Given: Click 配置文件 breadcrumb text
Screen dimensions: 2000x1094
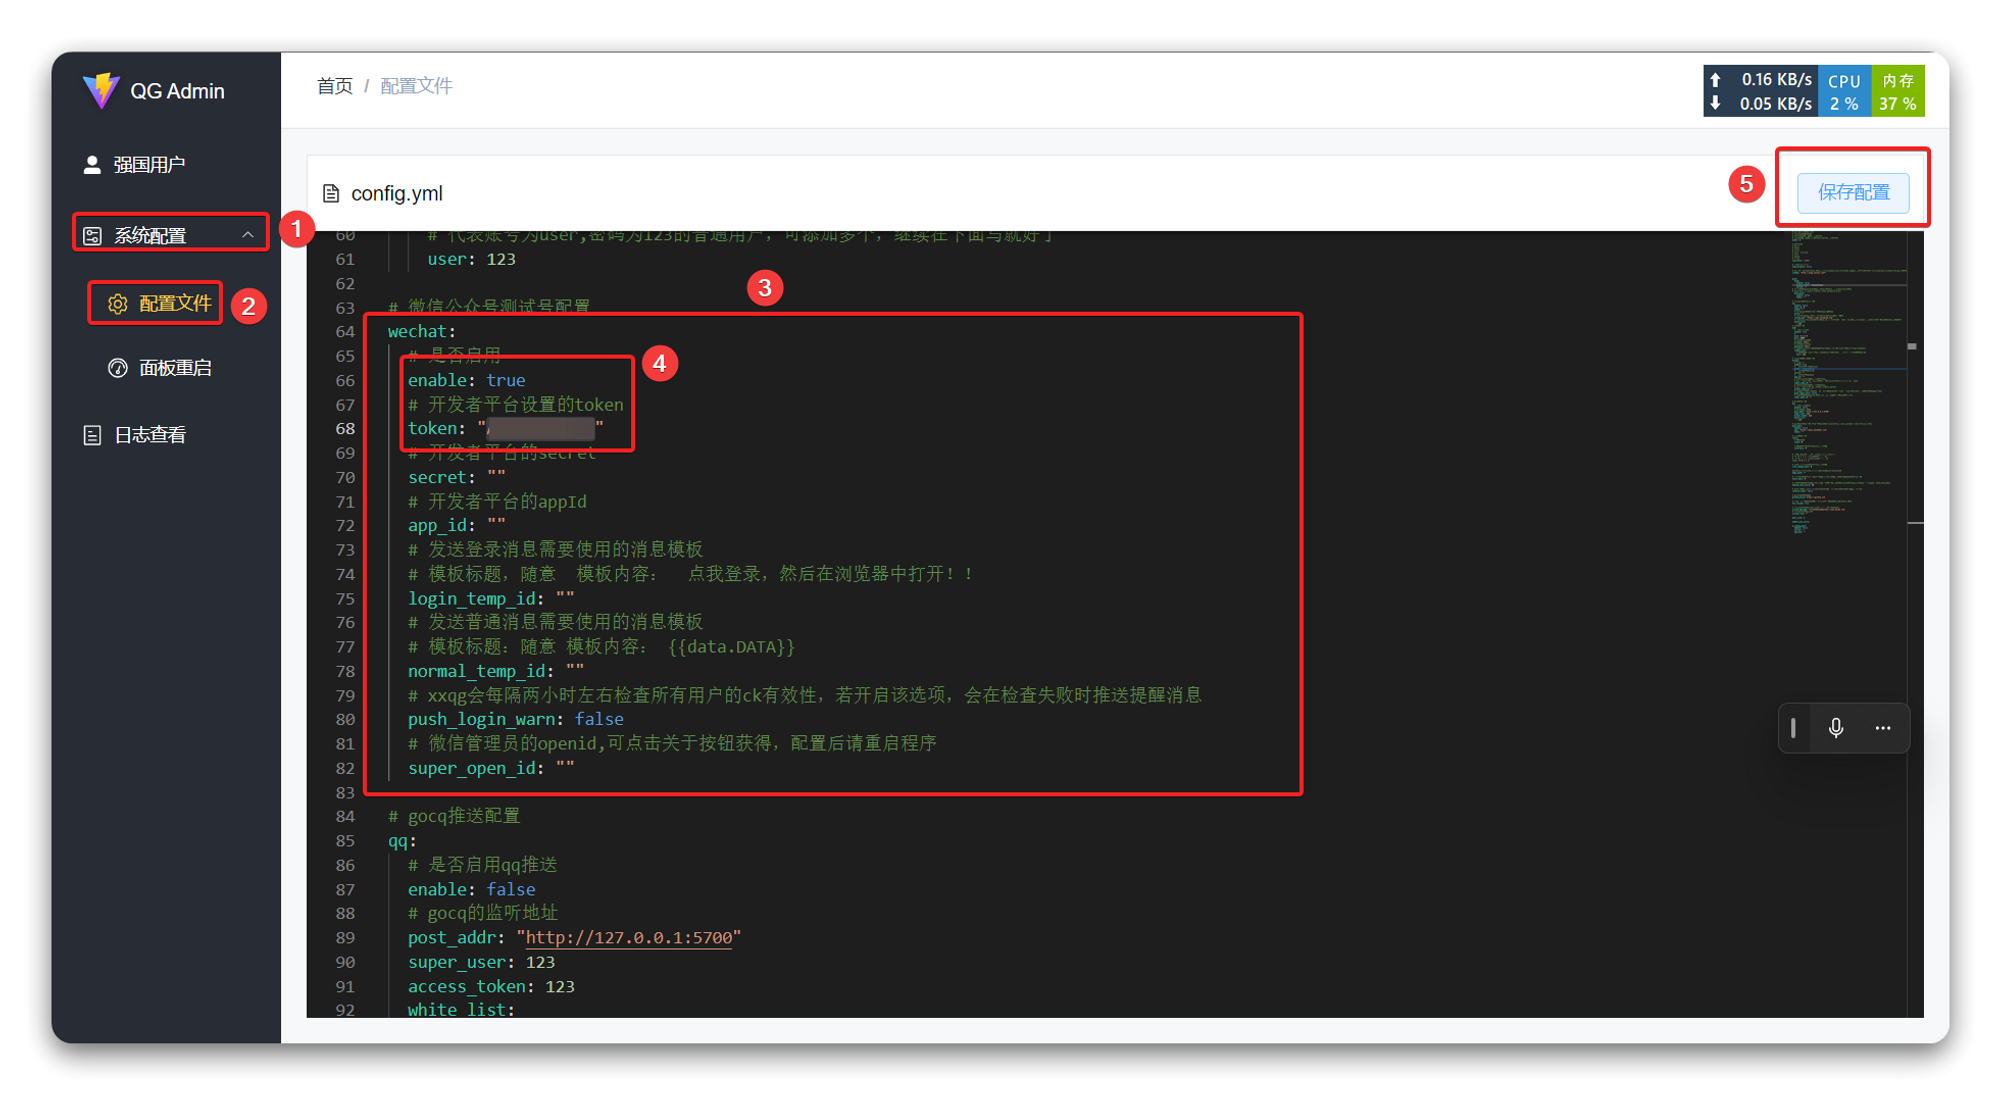Looking at the screenshot, I should 416,86.
